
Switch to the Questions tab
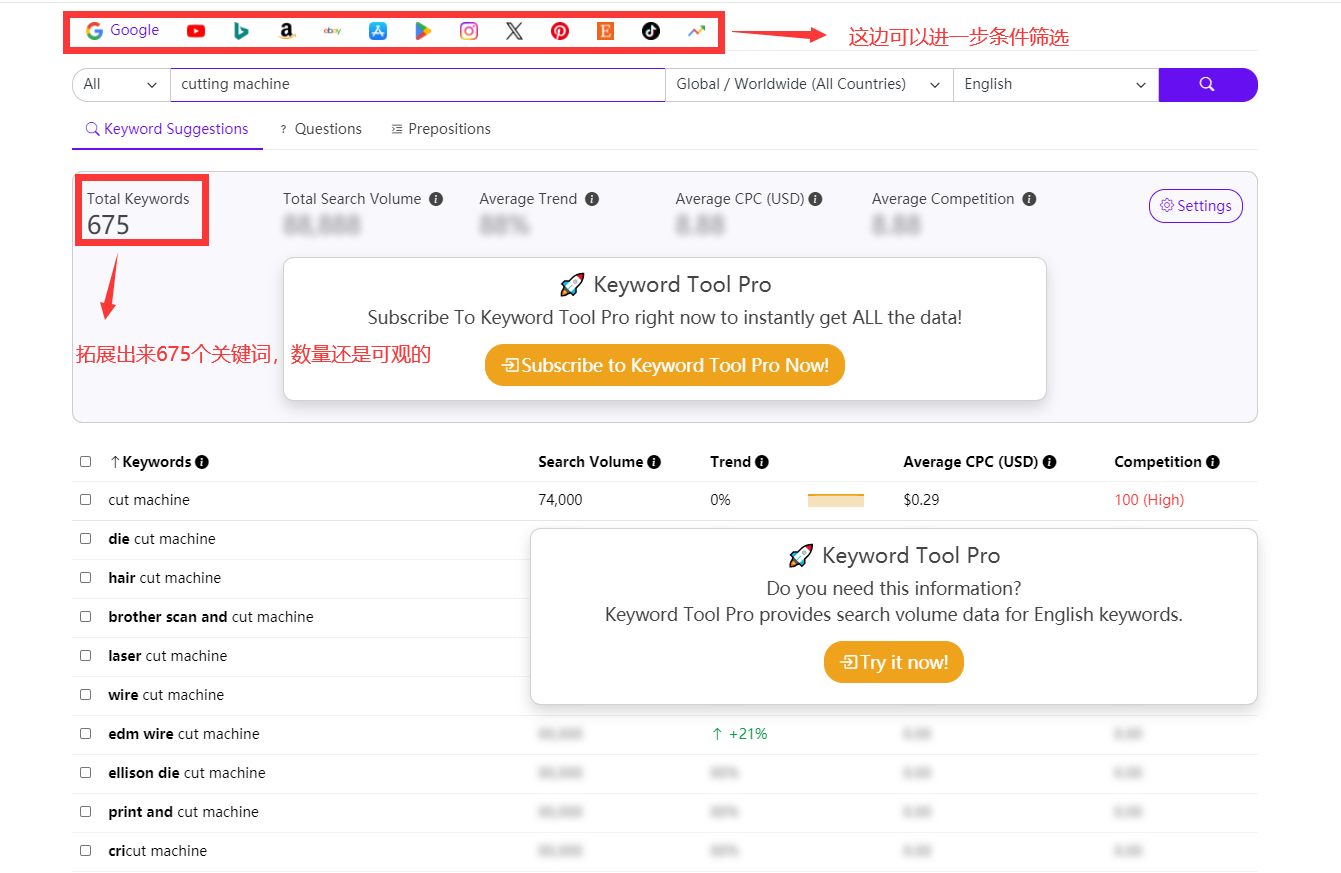pyautogui.click(x=320, y=129)
